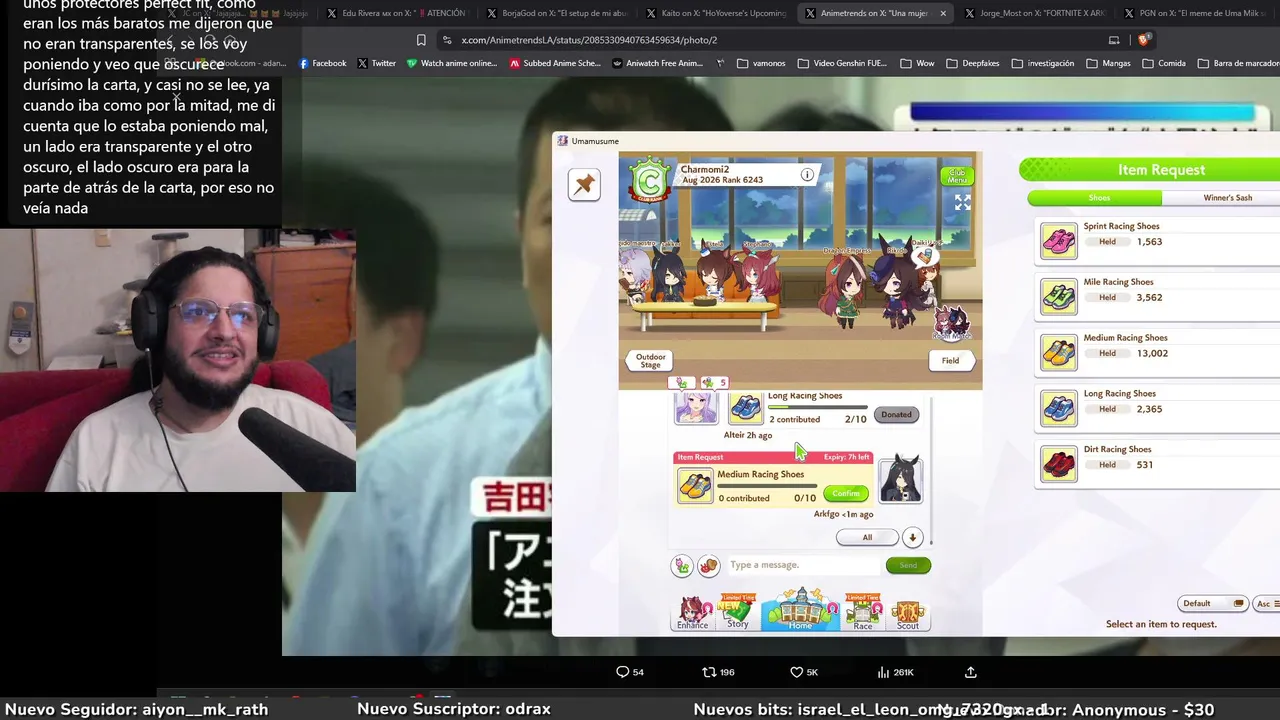Confirm the Medium Racing Shoes request
The image size is (1280, 720).
(846, 493)
